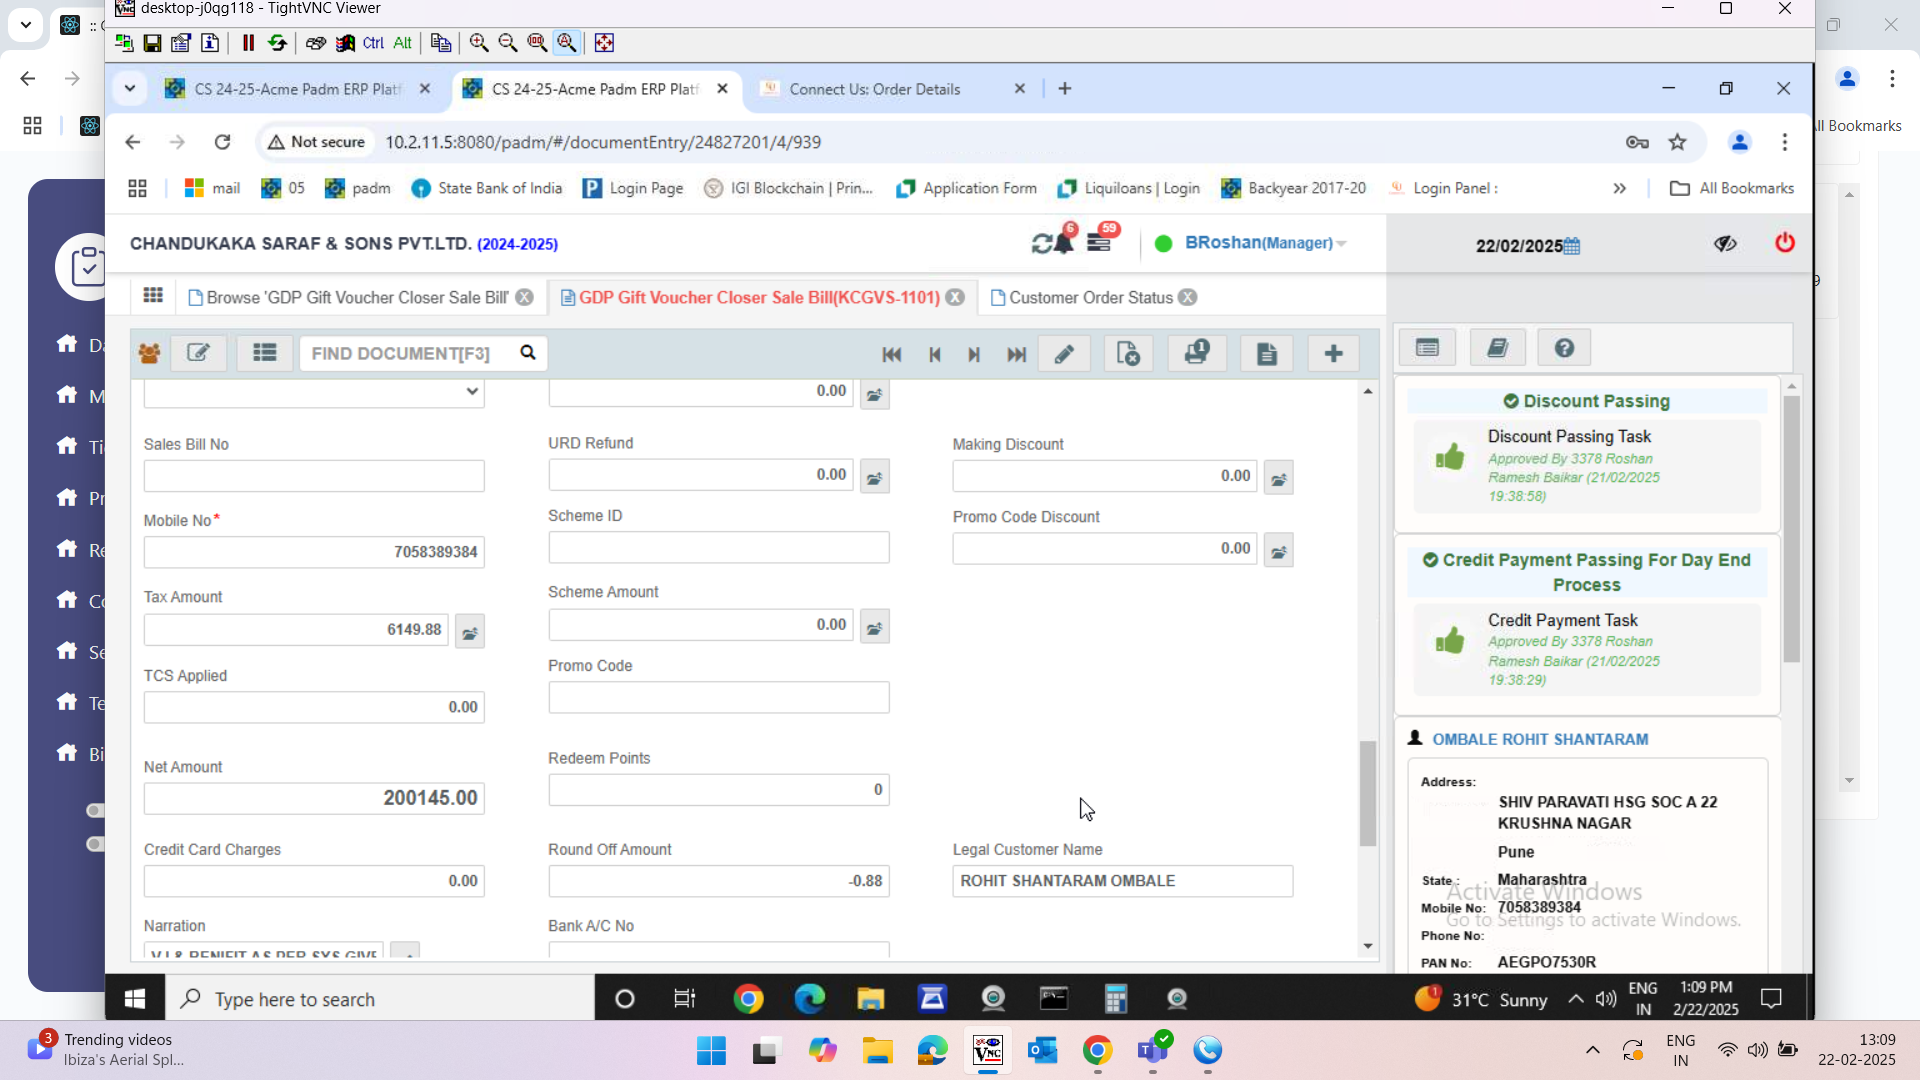Open the State Bank of India bookmark
This screenshot has width=1920, height=1080.
487,188
